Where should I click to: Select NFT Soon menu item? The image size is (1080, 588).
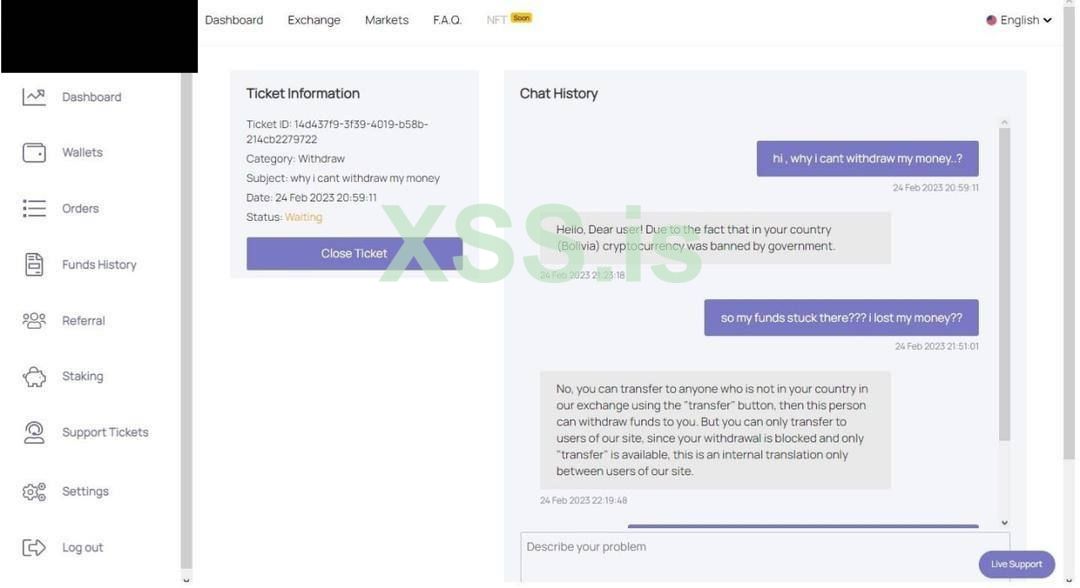[508, 19]
